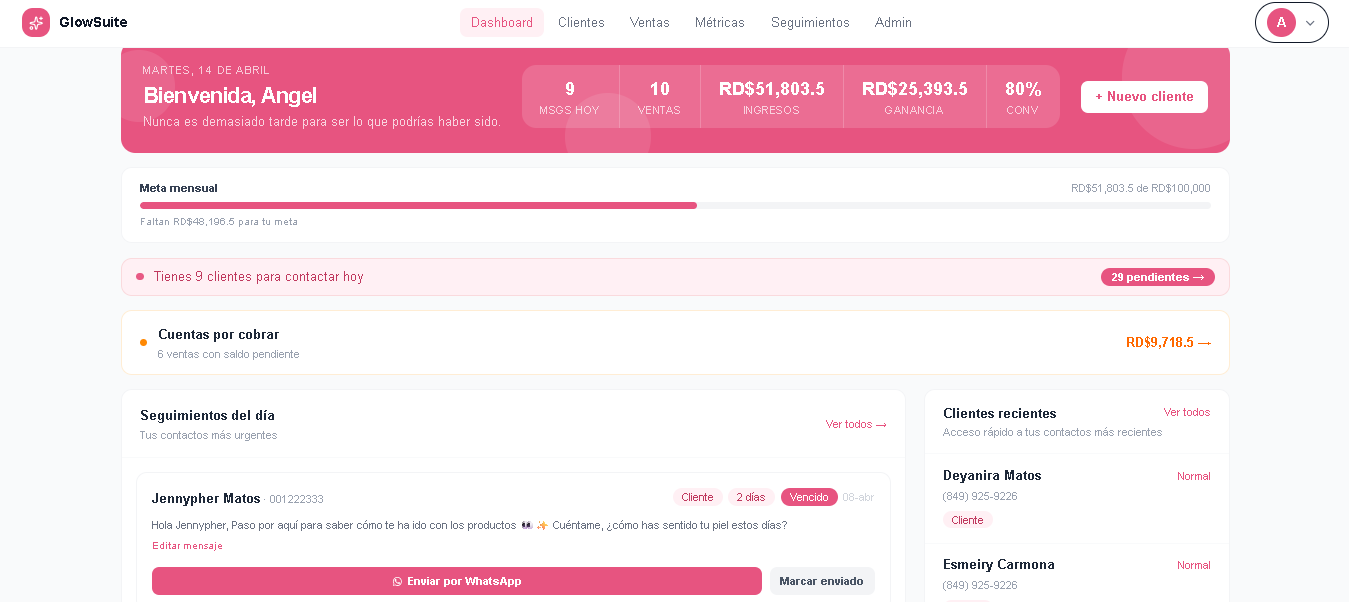This screenshot has width=1349, height=602.
Task: Navigate to Seguimientos
Action: 809,22
